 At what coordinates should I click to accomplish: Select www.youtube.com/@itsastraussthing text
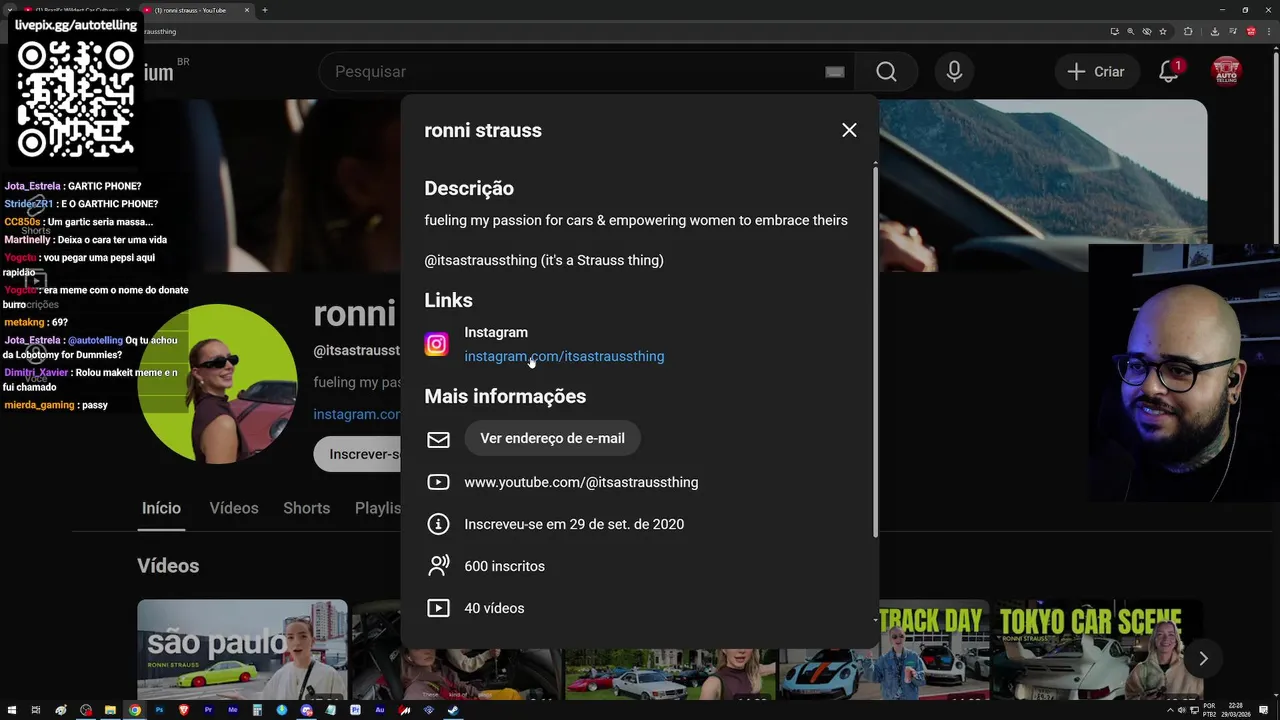[581, 482]
